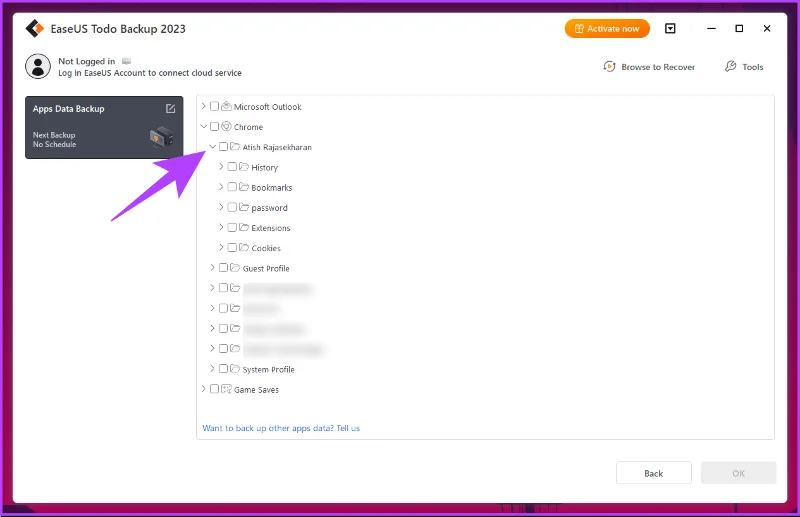Open the title bar dropdown menu icon
Screen dimensions: 800x517
click(x=670, y=29)
